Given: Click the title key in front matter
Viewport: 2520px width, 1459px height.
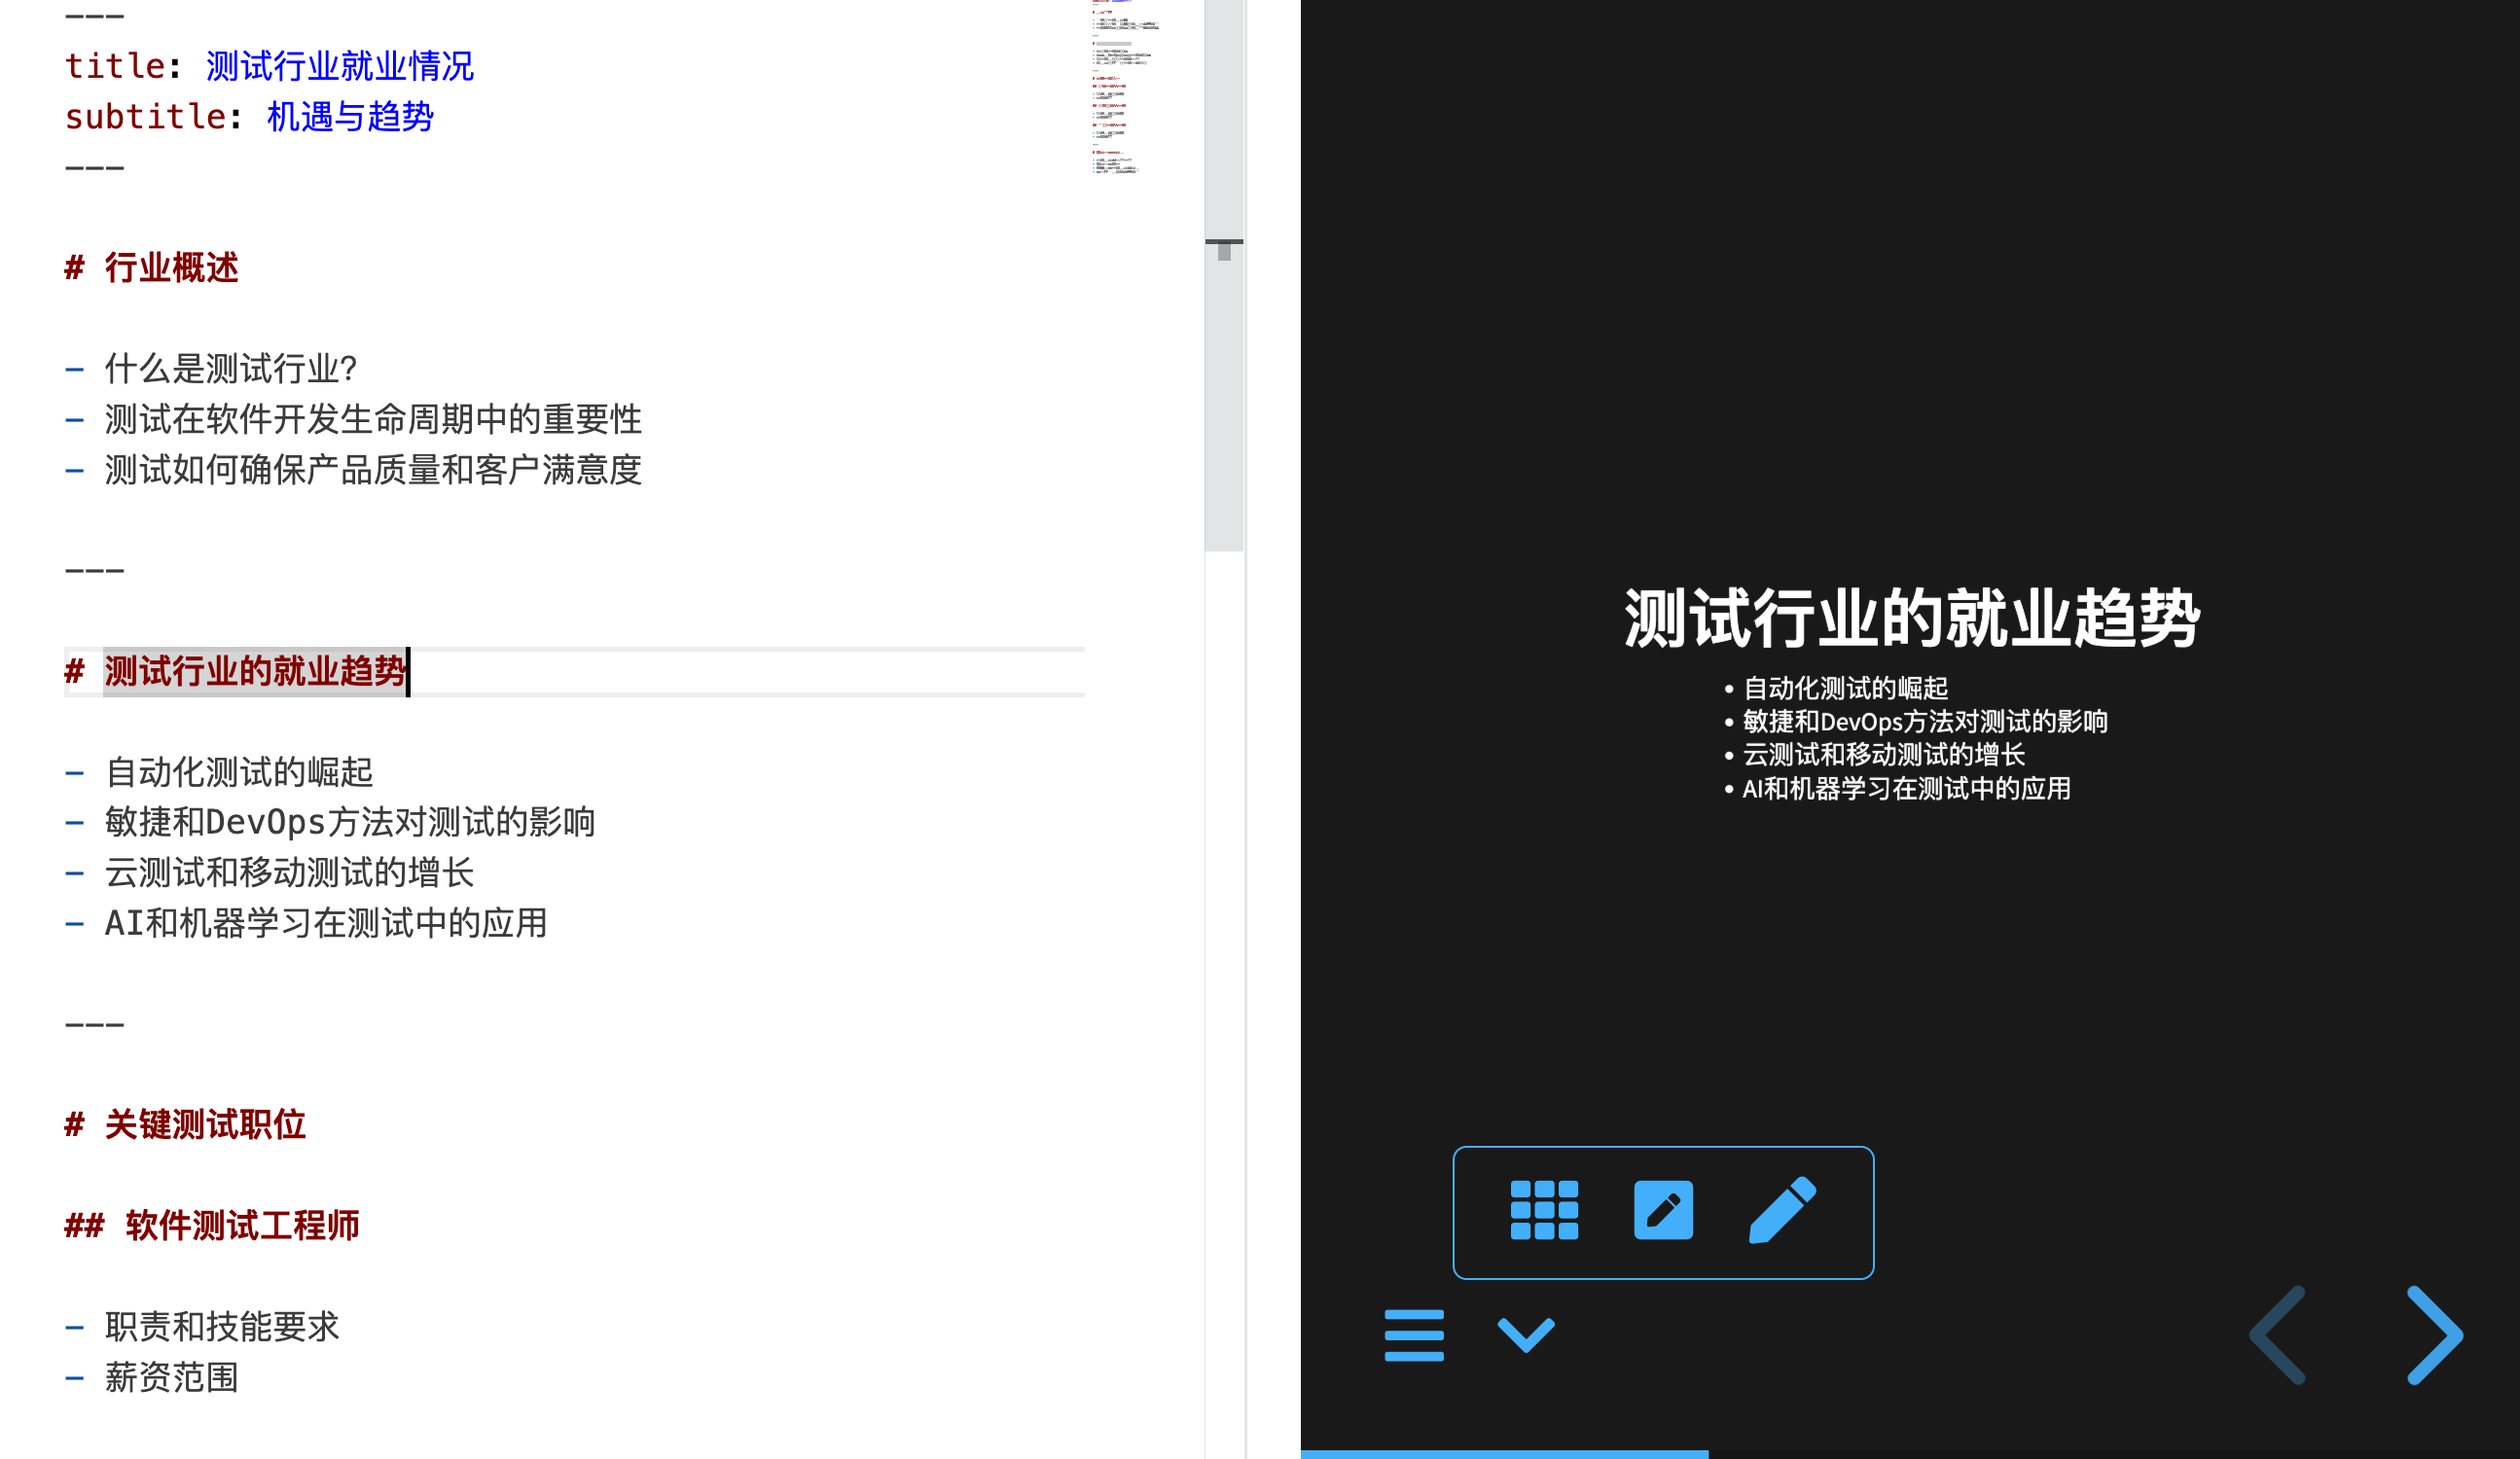Looking at the screenshot, I should pos(114,66).
